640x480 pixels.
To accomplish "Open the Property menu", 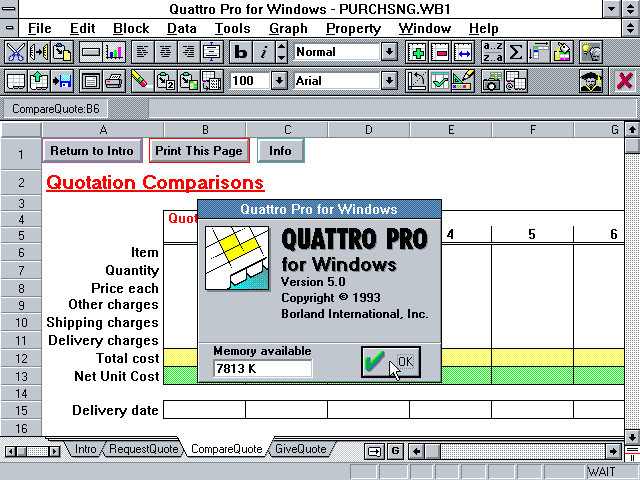I will 353,29.
